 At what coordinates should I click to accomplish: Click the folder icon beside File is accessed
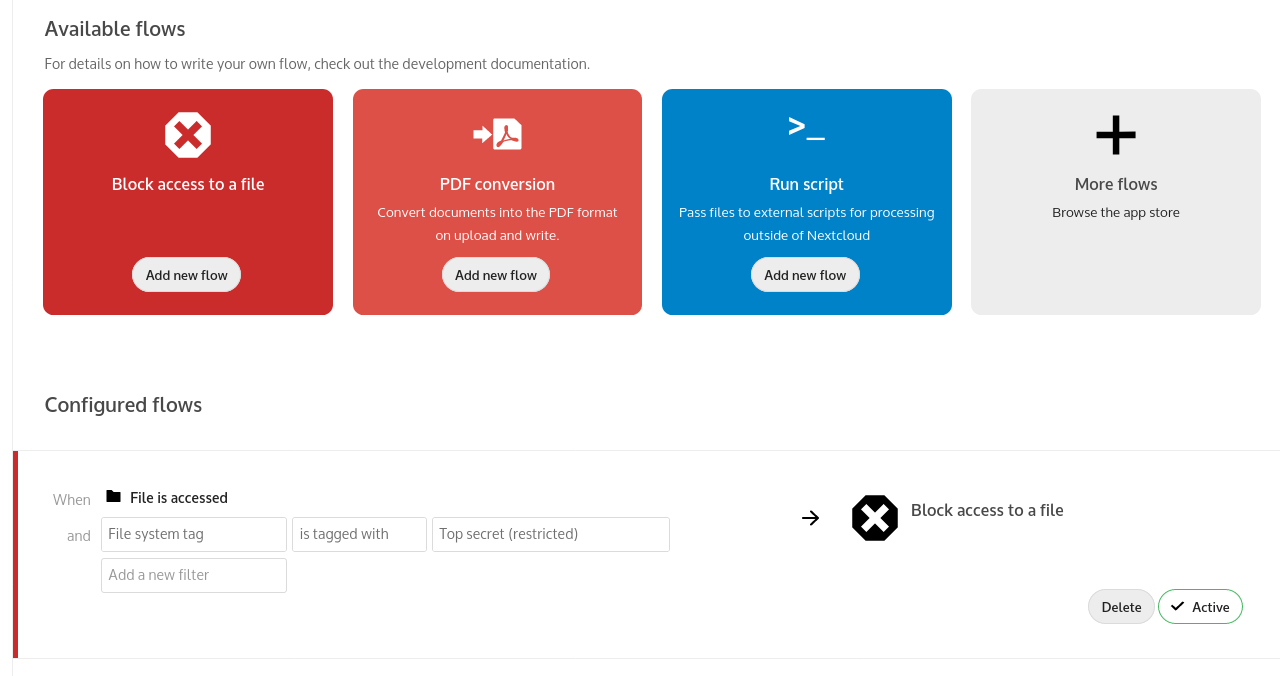click(x=113, y=497)
